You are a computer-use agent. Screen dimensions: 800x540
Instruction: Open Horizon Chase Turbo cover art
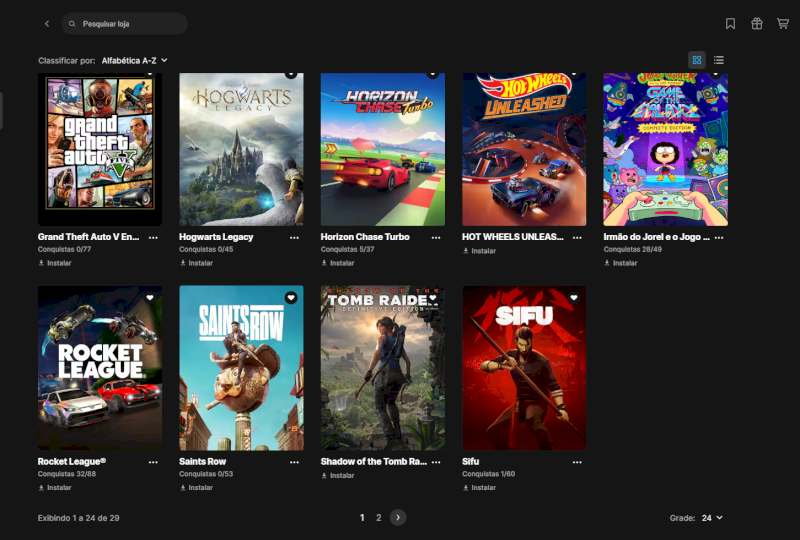click(x=383, y=149)
